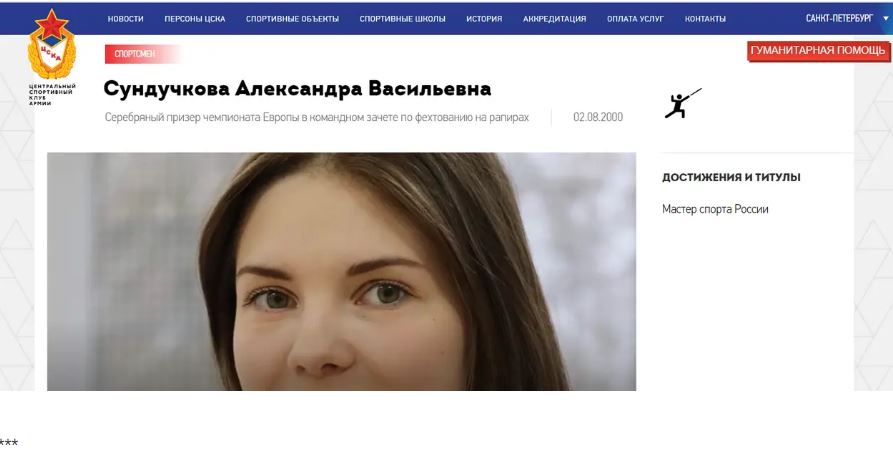Click the CSKA star emblem logo
This screenshot has height=467, width=893.
(52, 44)
